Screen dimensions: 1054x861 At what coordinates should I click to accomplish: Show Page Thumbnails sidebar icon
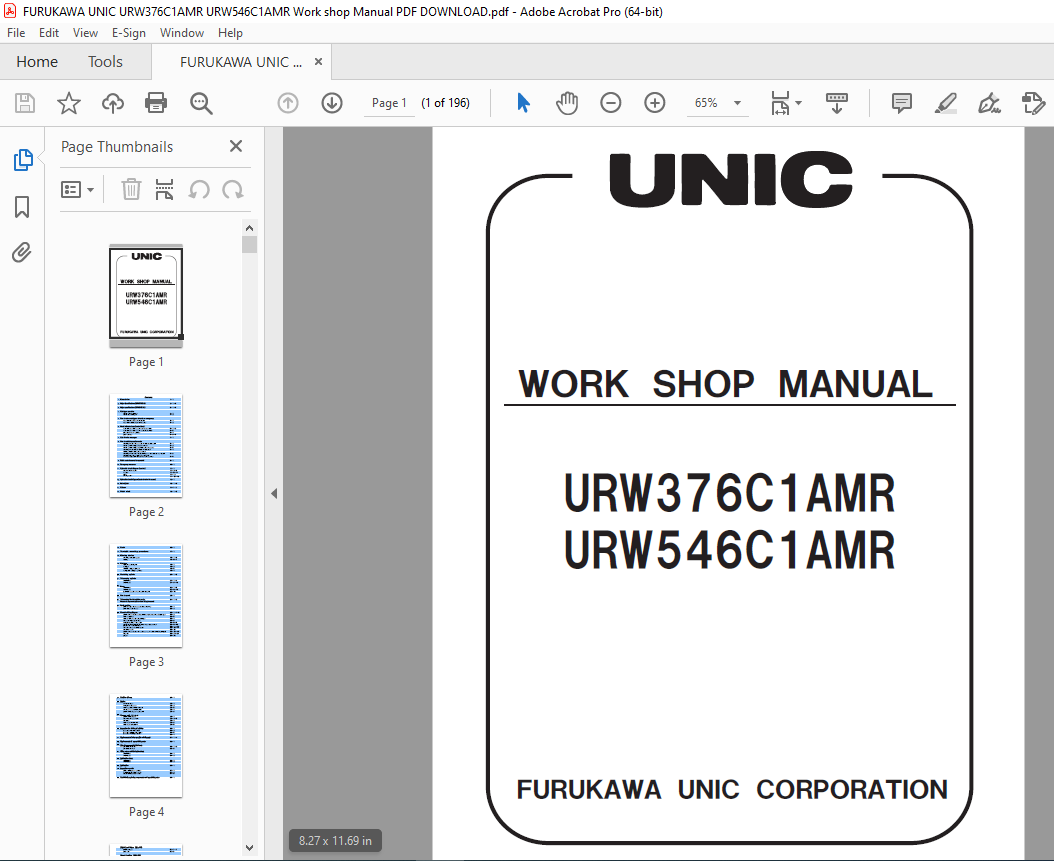pos(23,160)
